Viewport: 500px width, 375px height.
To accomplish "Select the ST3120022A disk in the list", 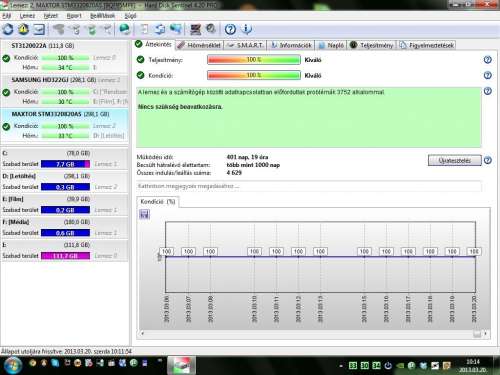I will point(64,57).
